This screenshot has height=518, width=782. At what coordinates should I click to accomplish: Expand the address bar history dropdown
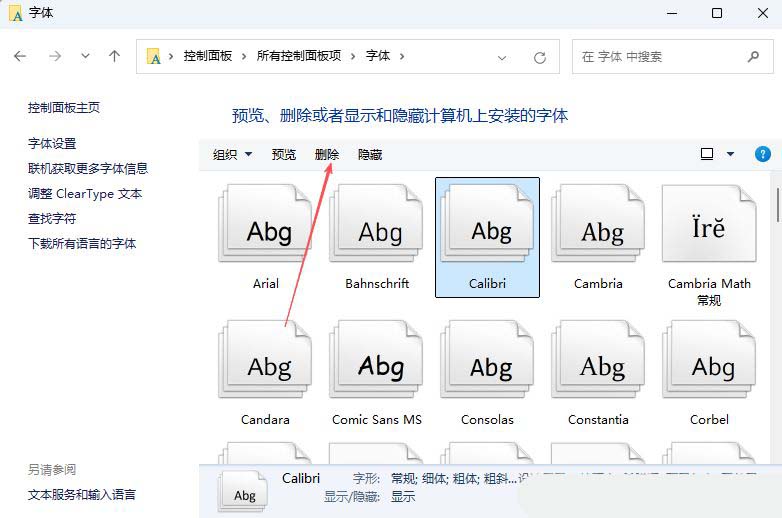click(502, 58)
